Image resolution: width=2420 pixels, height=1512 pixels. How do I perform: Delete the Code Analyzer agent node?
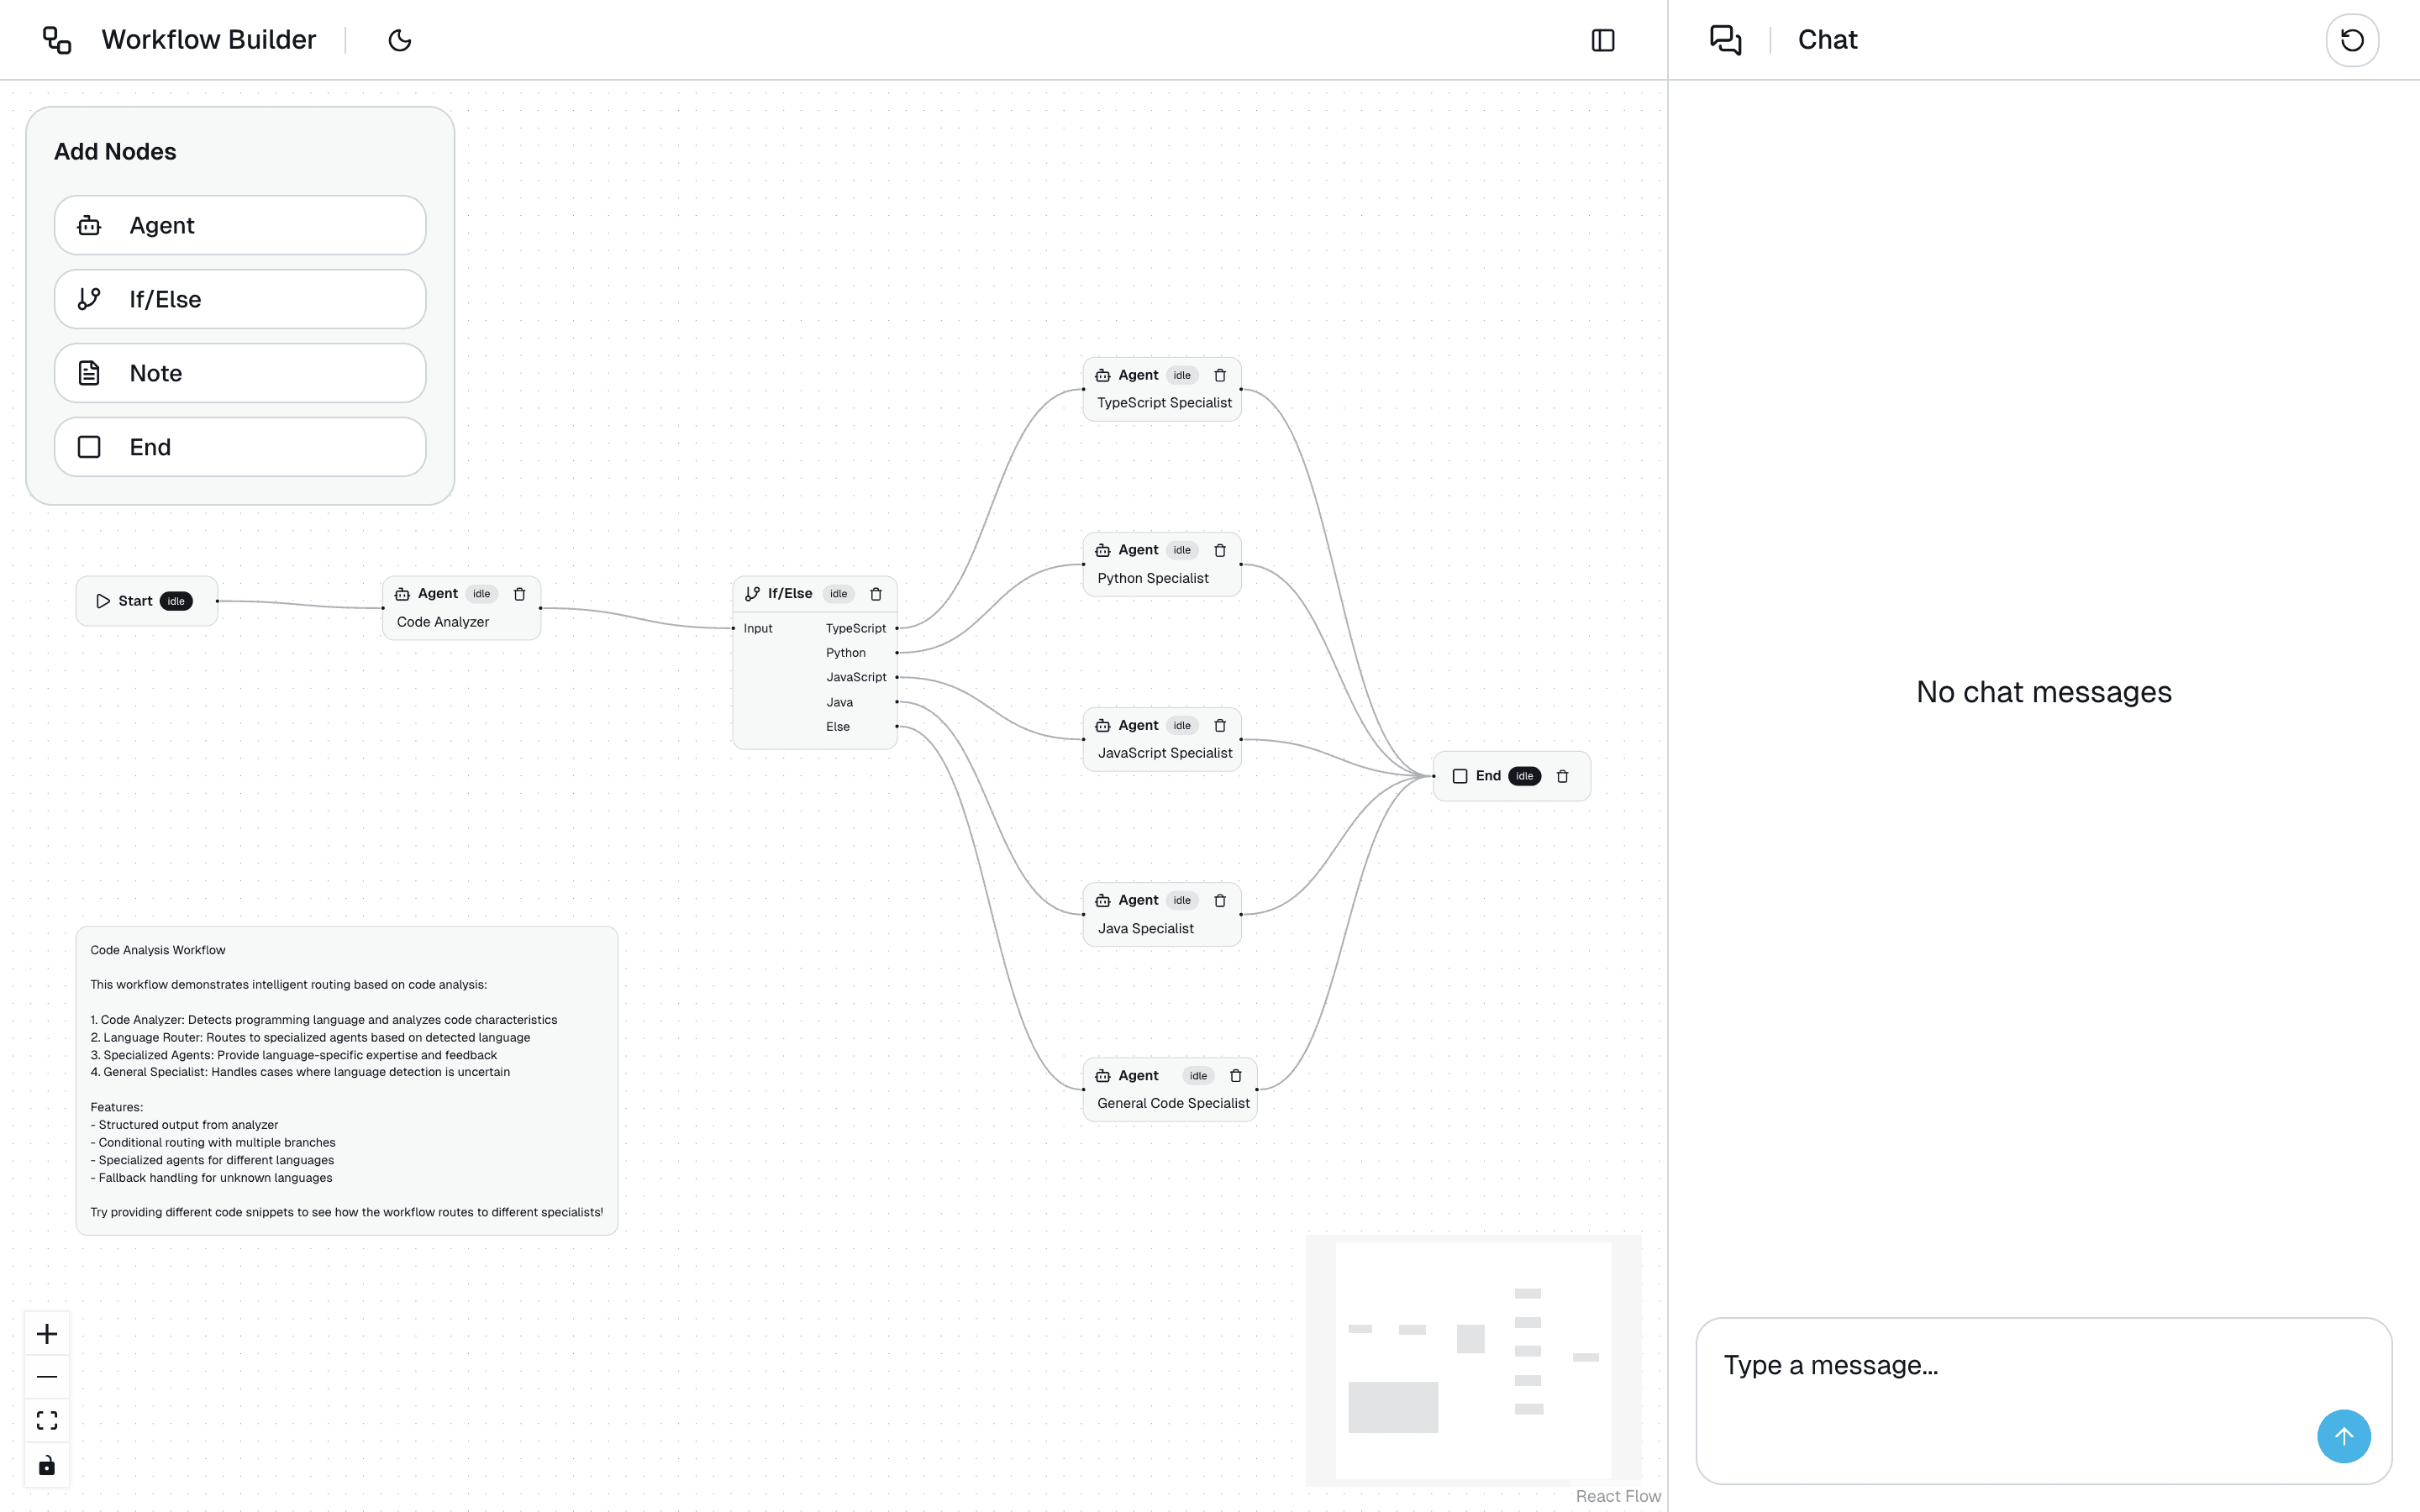click(x=519, y=594)
